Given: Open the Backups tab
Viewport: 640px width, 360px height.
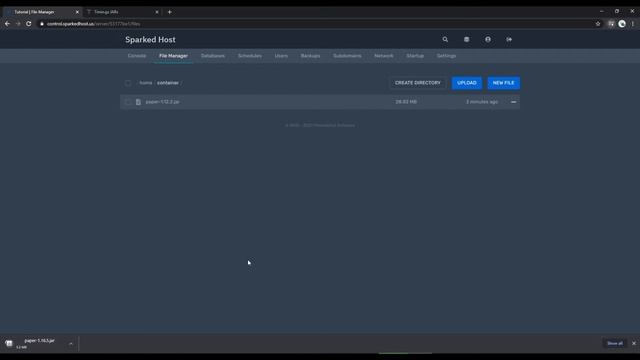Looking at the screenshot, I should point(310,56).
